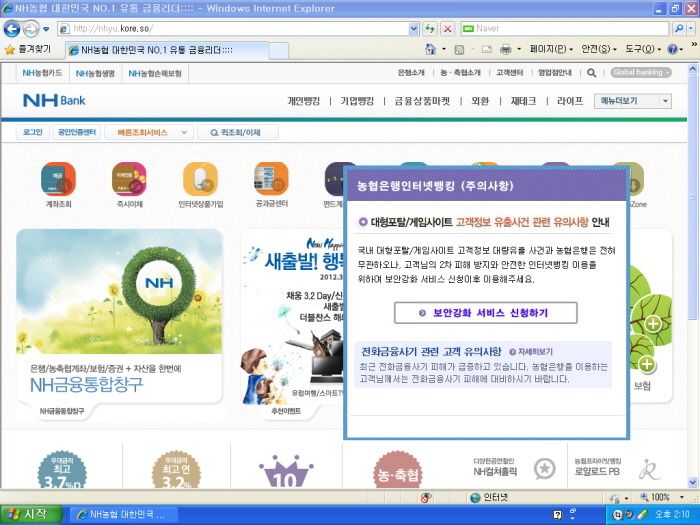Open the NH농협카드 link

pos(42,73)
